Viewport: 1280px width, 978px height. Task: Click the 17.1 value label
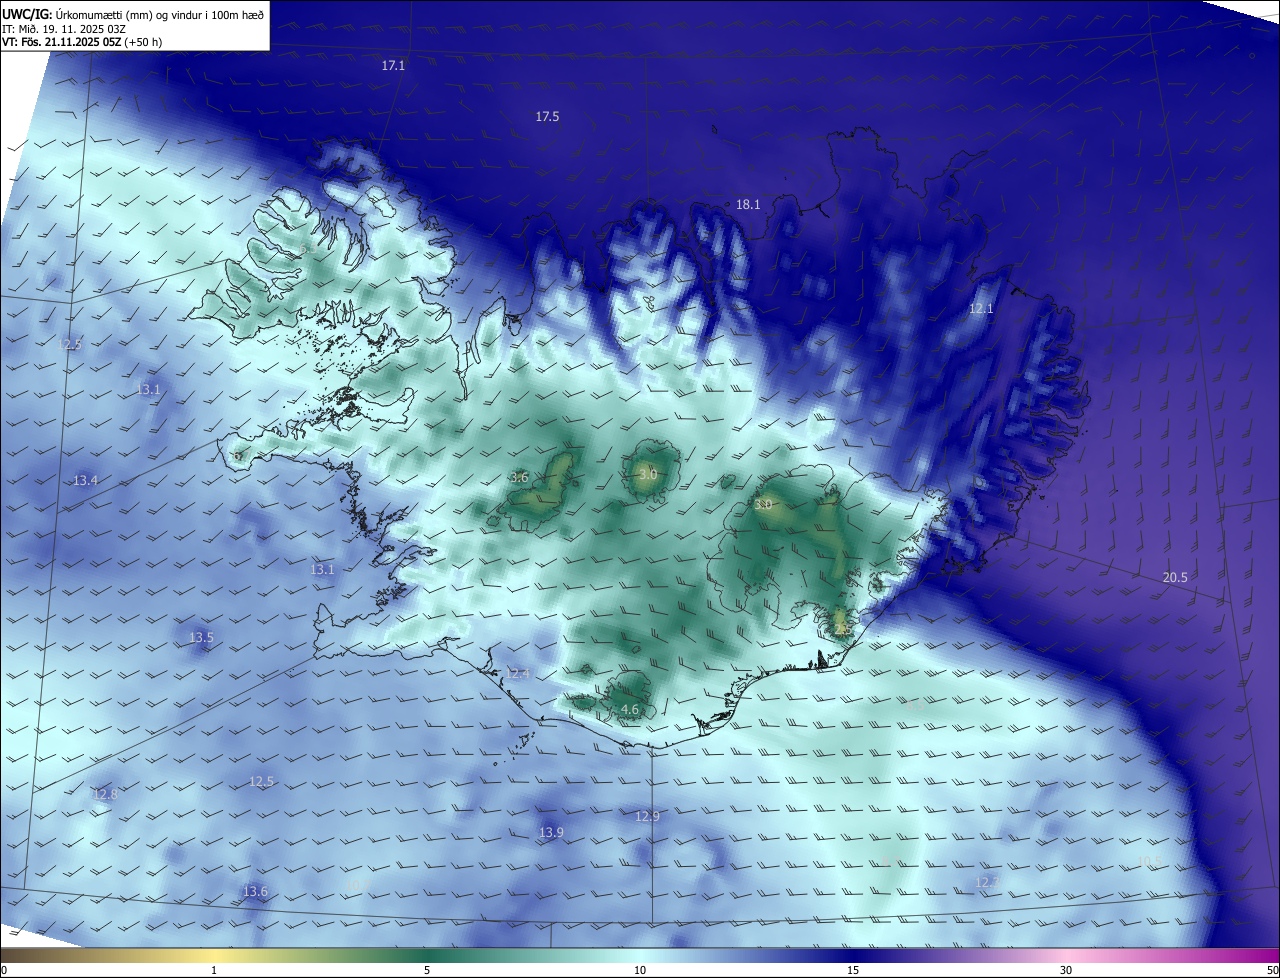tap(393, 65)
